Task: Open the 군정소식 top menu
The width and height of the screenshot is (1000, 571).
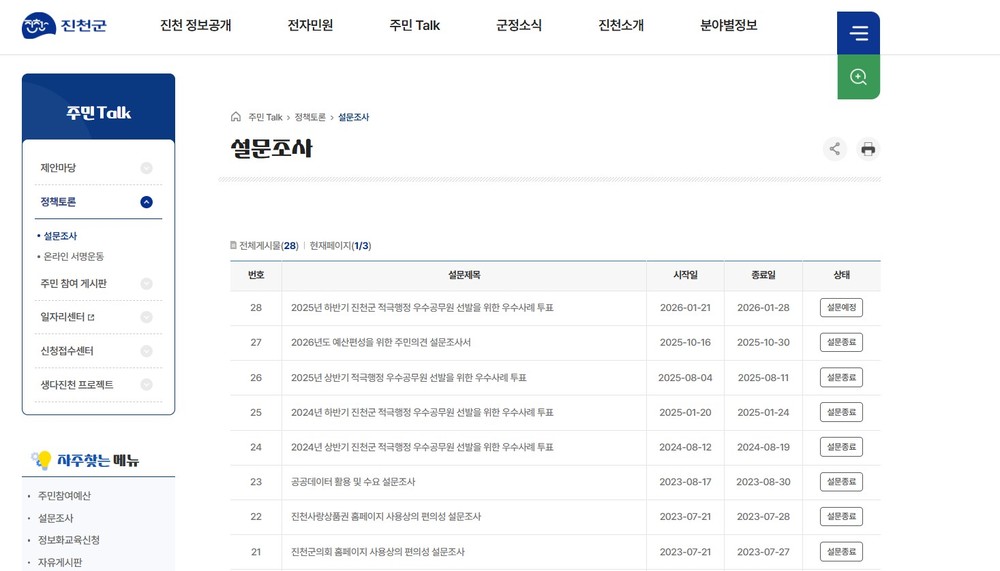Action: tap(518, 26)
